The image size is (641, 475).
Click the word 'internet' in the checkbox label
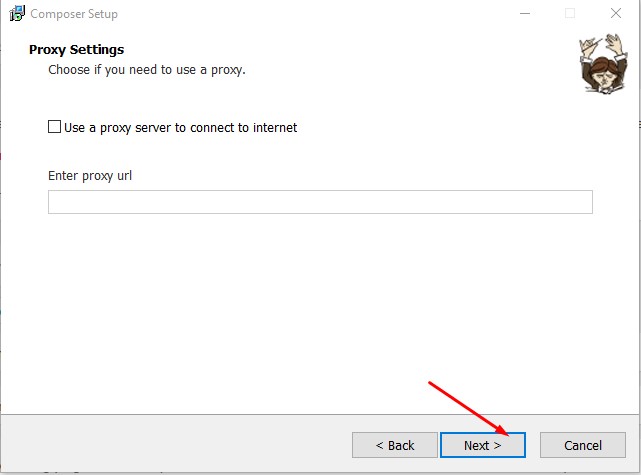point(275,127)
